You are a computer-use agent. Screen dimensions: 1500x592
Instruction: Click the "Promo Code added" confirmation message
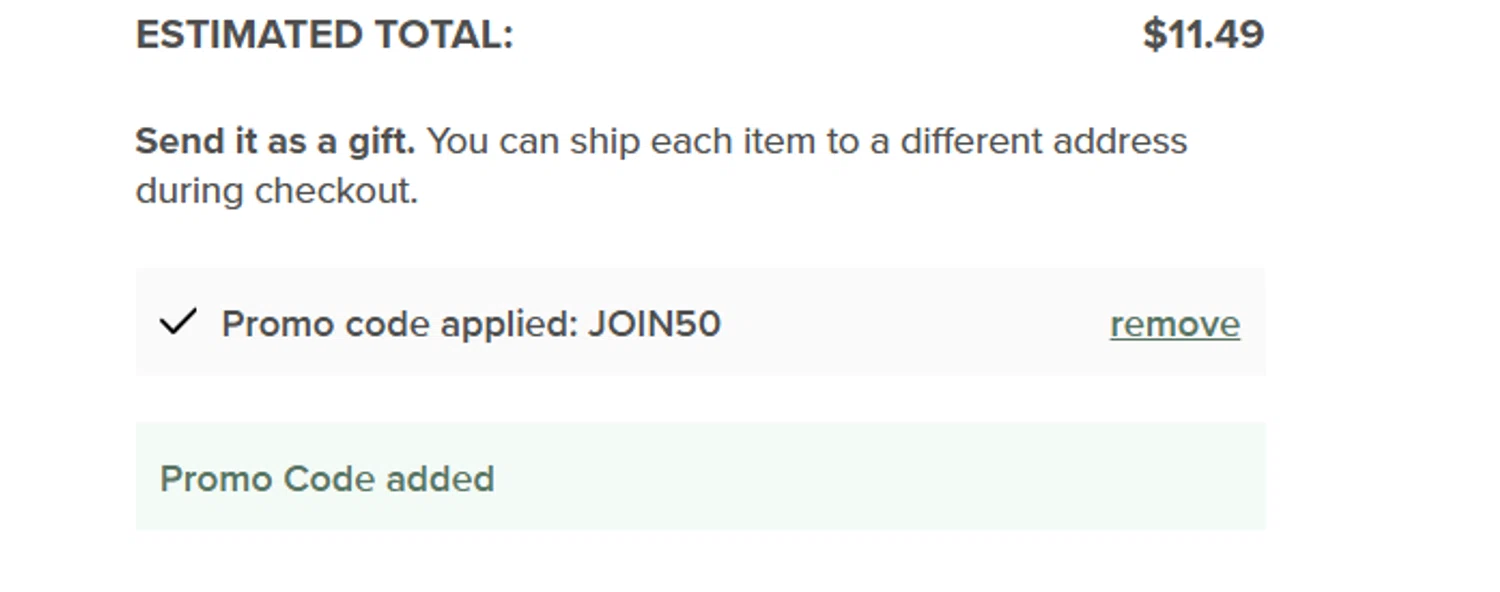click(x=327, y=479)
